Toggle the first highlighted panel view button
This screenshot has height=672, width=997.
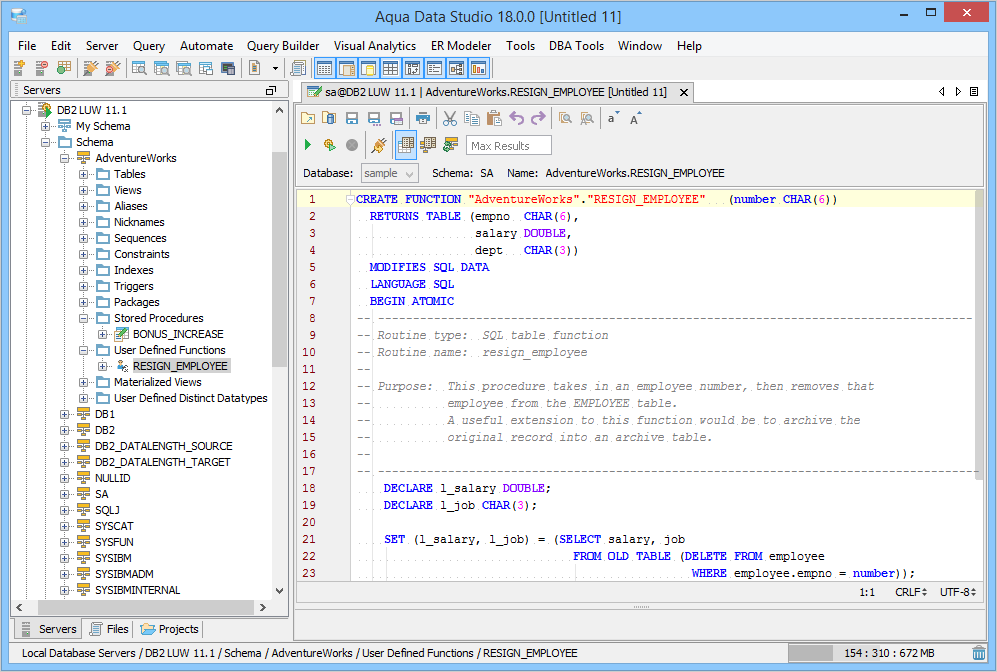[x=325, y=68]
